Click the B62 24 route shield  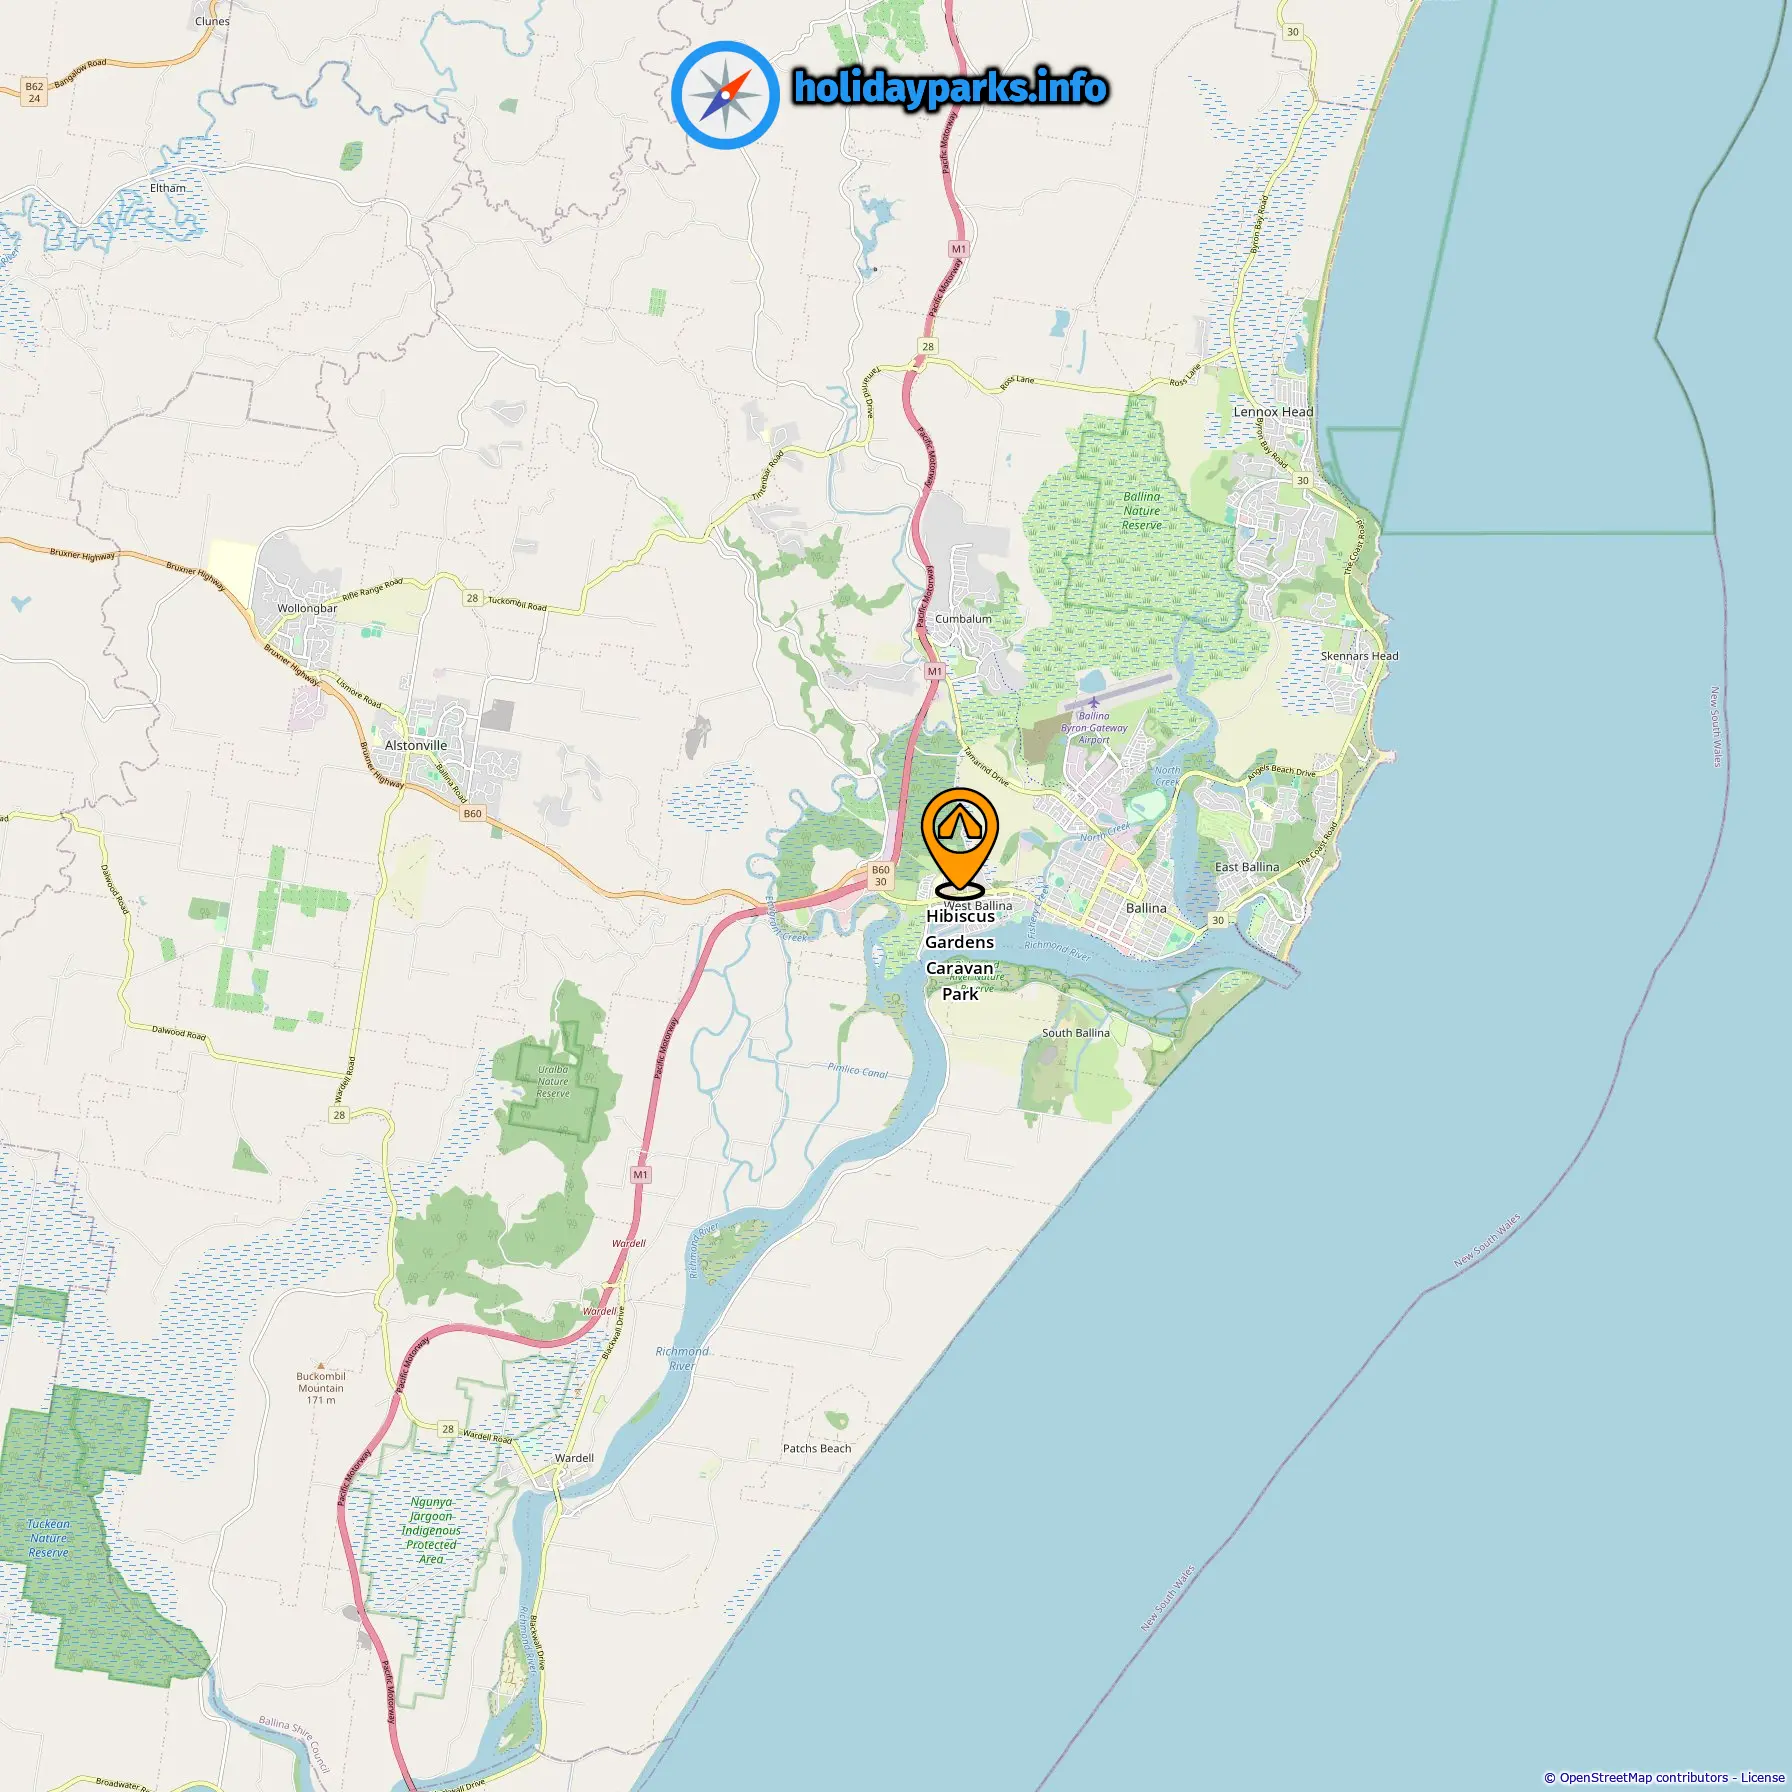pyautogui.click(x=34, y=93)
